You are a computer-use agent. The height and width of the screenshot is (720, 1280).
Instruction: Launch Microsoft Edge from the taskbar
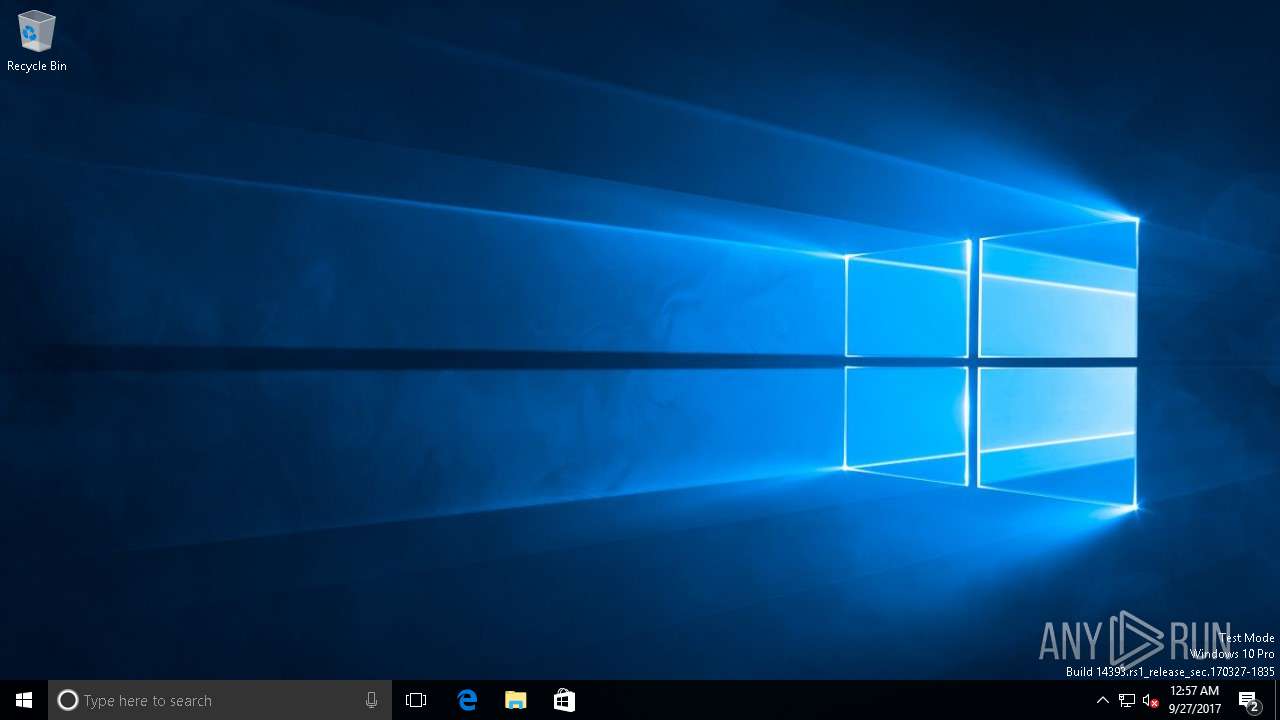[x=467, y=700]
